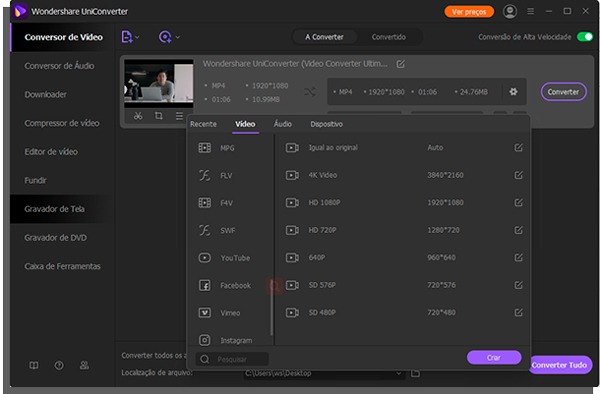Choose the Instagram format icon
Viewport: 600px width, 394px height.
(x=204, y=340)
